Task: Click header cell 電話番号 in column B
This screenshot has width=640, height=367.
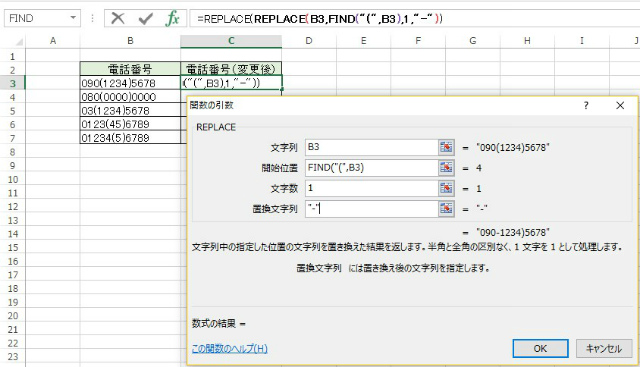Action: [130, 69]
